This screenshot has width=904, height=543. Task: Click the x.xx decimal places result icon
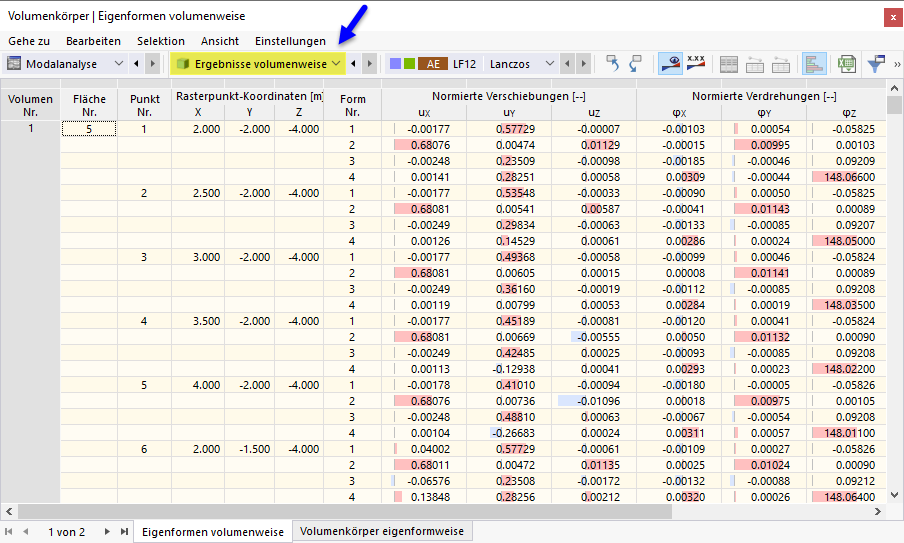coord(696,63)
